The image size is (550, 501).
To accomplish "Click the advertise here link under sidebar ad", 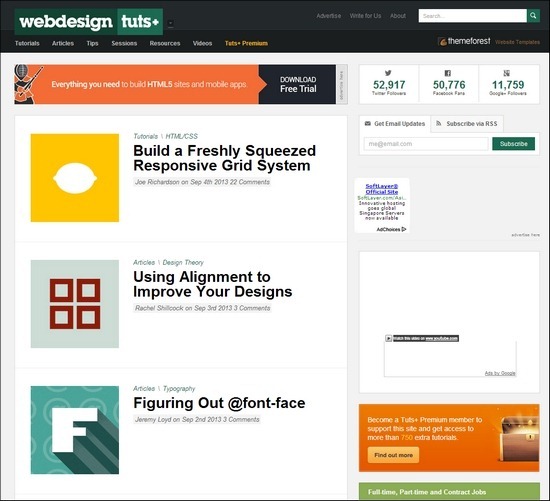I will coord(525,235).
